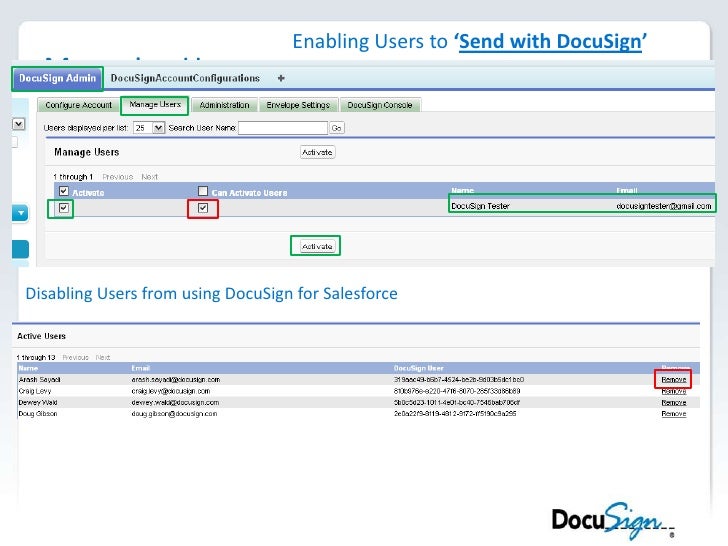728x546 pixels.
Task: Select the Dewey Wald name cell
Action: coord(38,403)
